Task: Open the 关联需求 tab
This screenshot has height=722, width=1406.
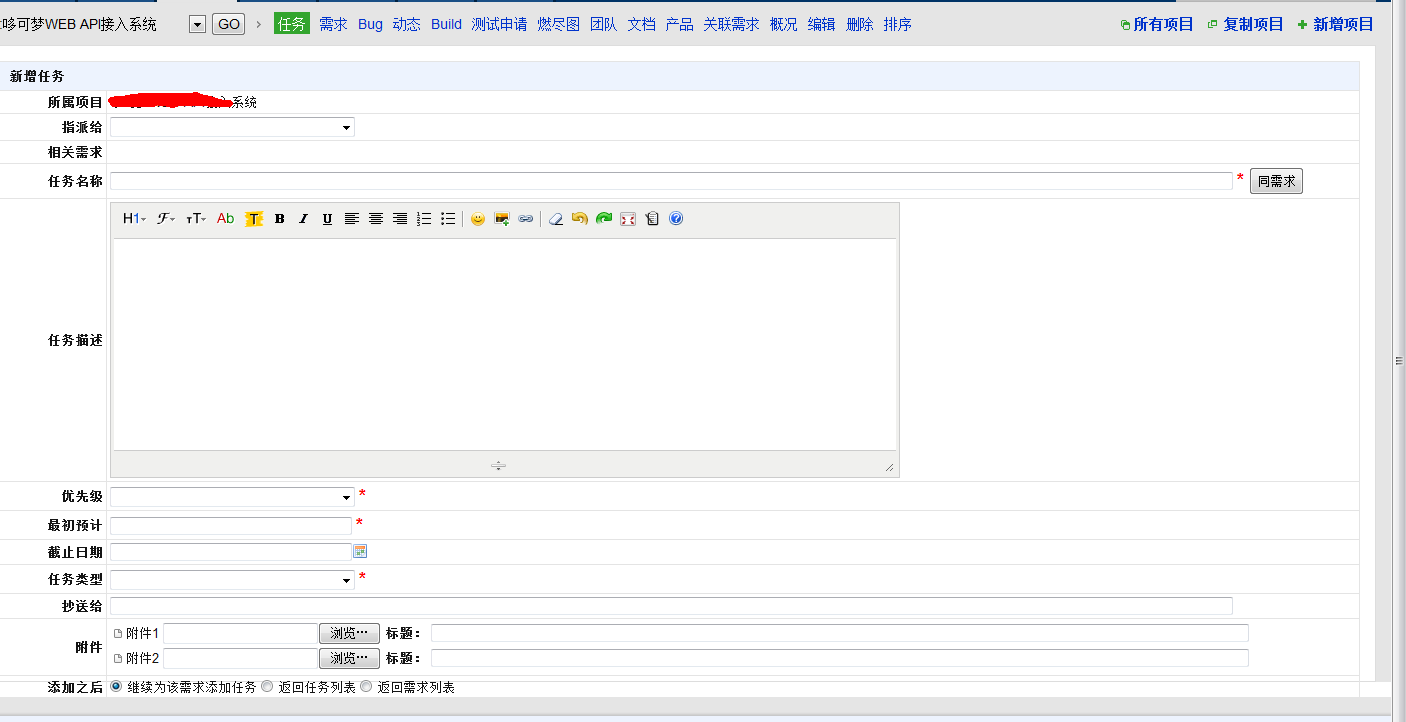Action: [x=731, y=24]
